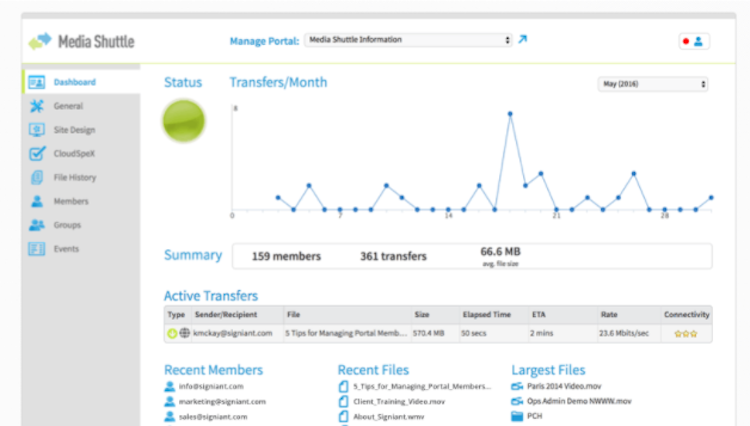Open the Manage Portal dropdown
Viewport: 750px width, 426px height.
tap(408, 40)
